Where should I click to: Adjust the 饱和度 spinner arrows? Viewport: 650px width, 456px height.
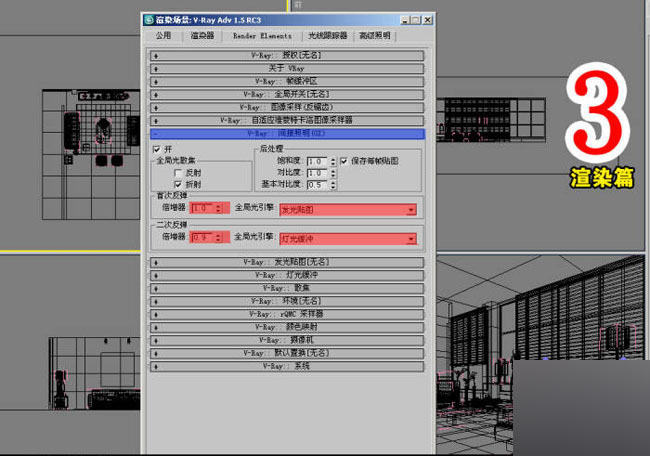click(x=333, y=161)
